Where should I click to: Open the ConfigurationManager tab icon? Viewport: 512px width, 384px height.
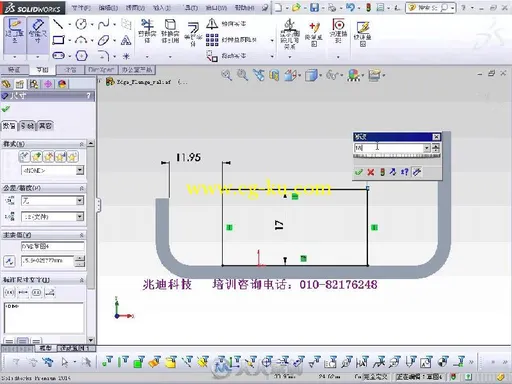(x=34, y=84)
